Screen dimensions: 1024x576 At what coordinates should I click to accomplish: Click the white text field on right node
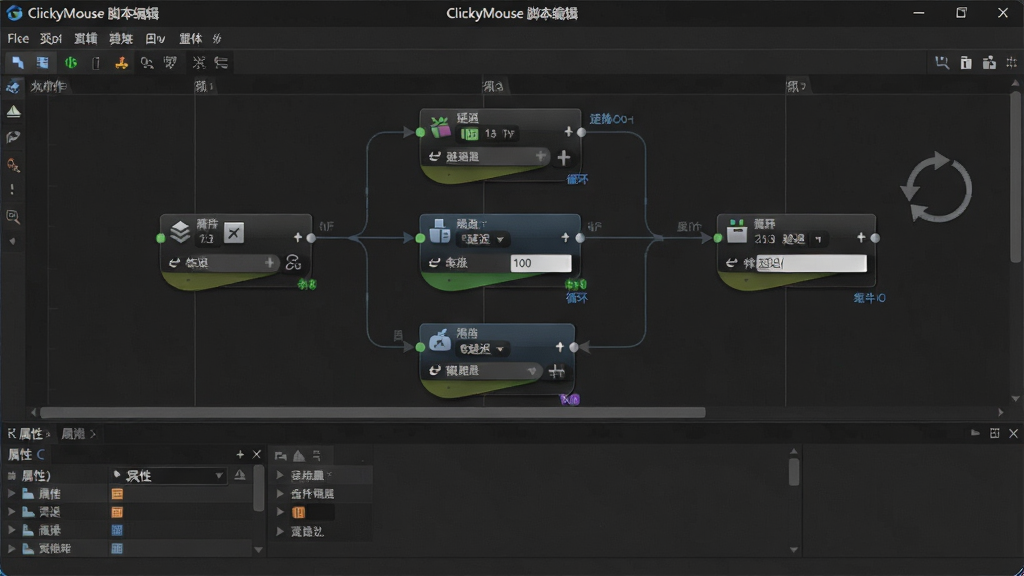811,263
